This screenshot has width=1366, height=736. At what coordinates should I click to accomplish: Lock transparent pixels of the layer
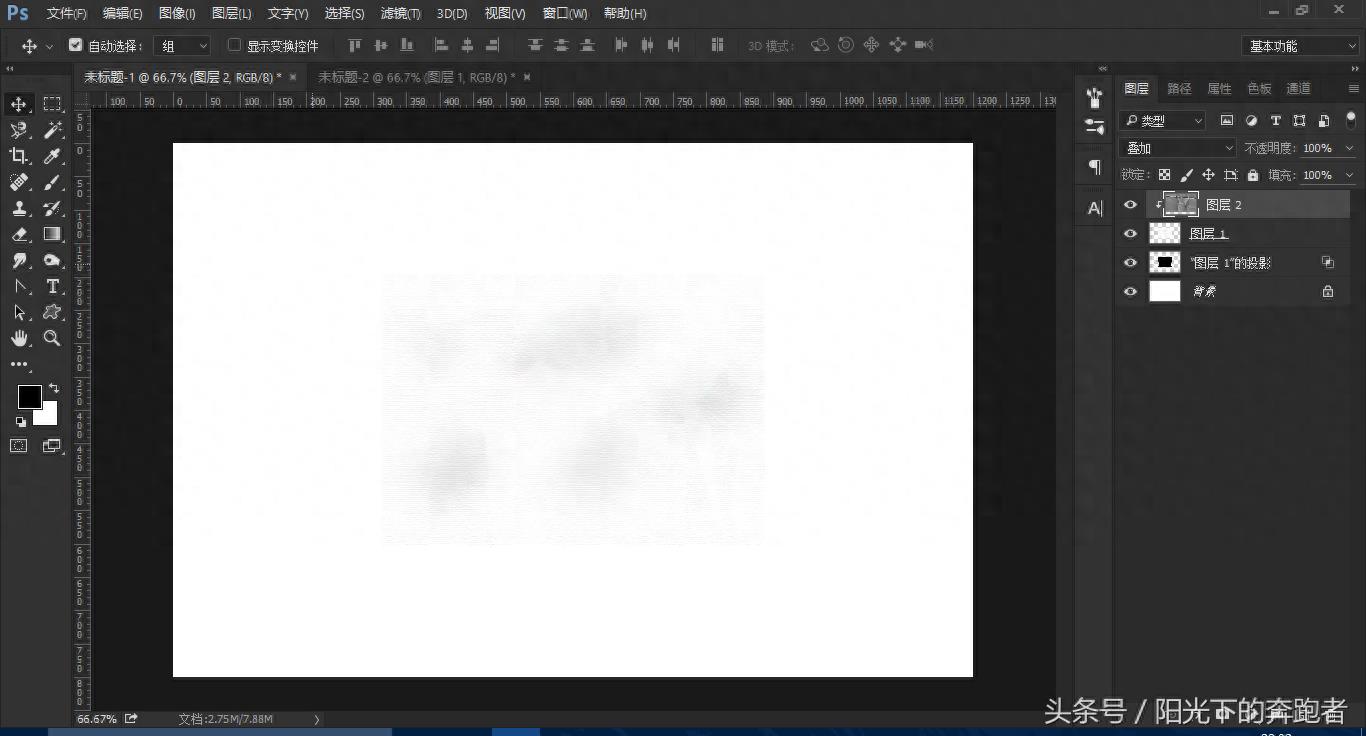click(x=1164, y=175)
